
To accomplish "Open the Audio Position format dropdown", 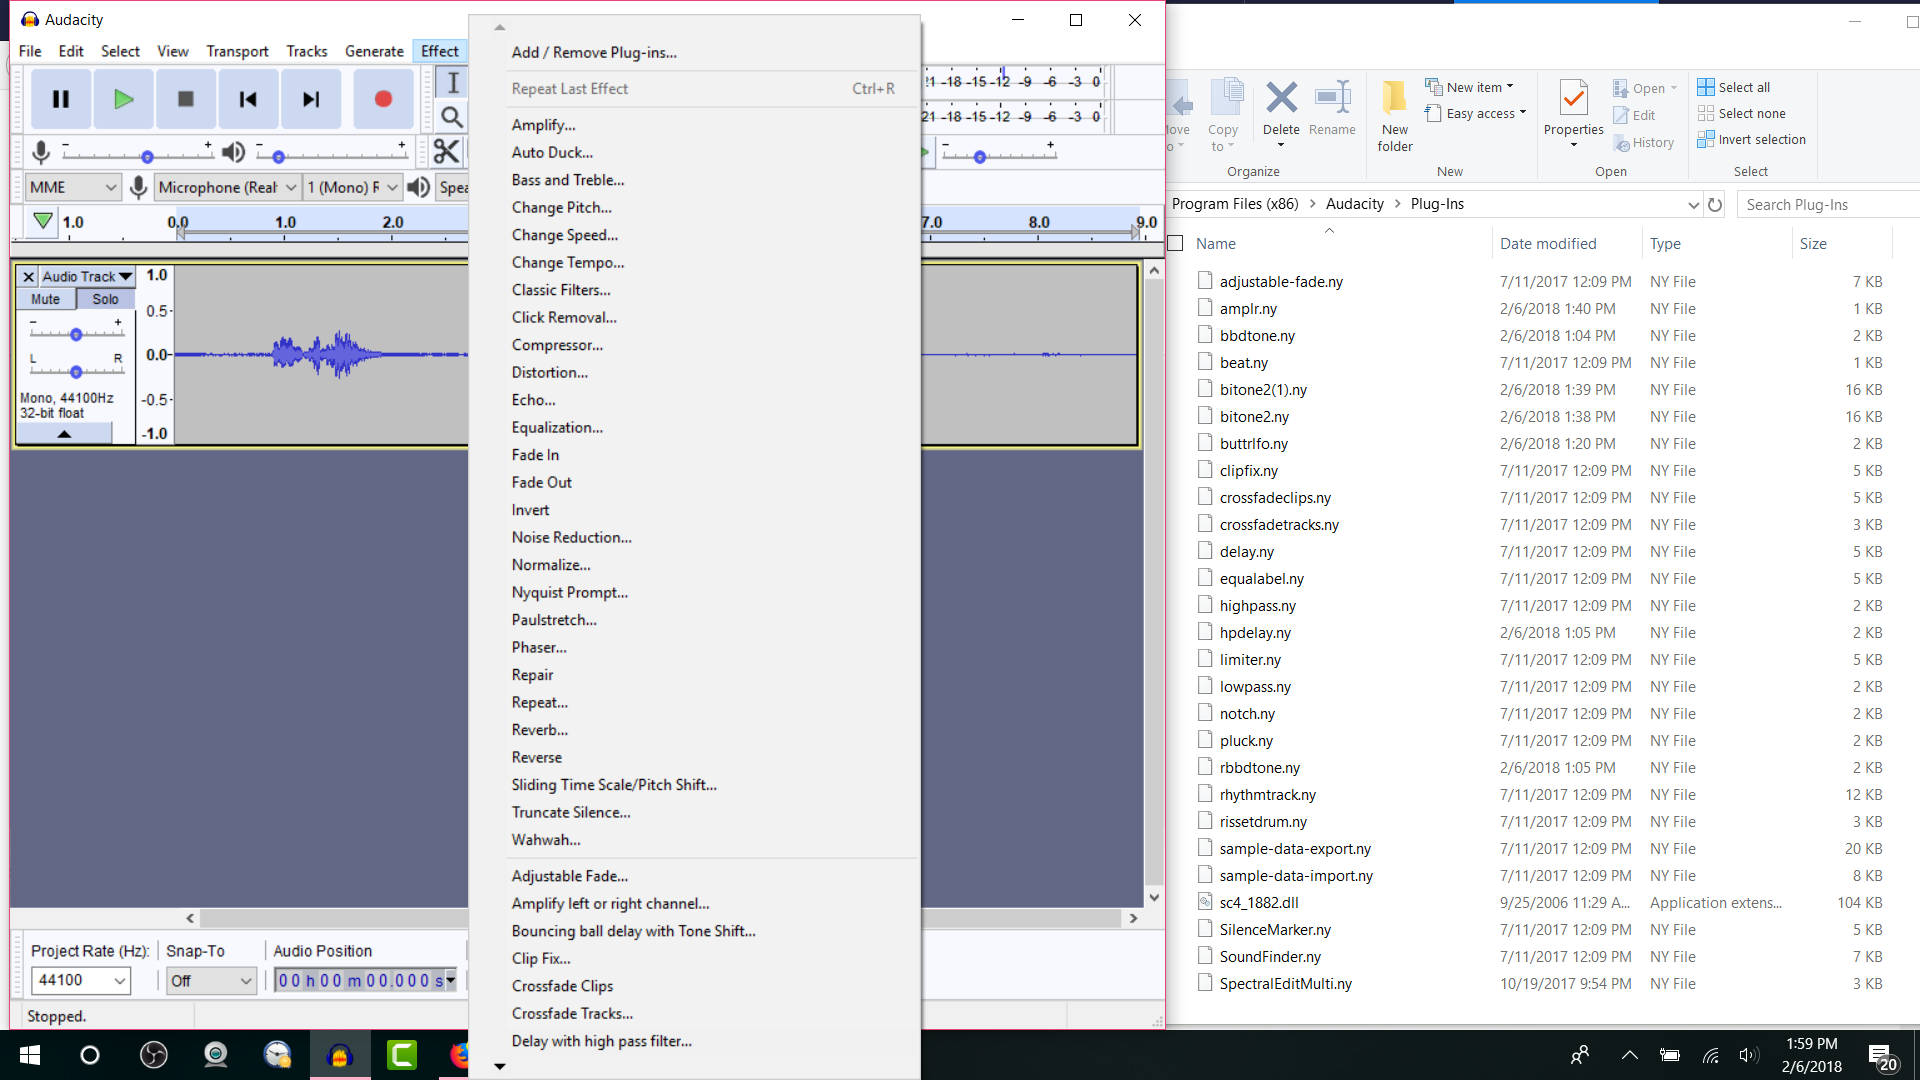I will point(451,981).
